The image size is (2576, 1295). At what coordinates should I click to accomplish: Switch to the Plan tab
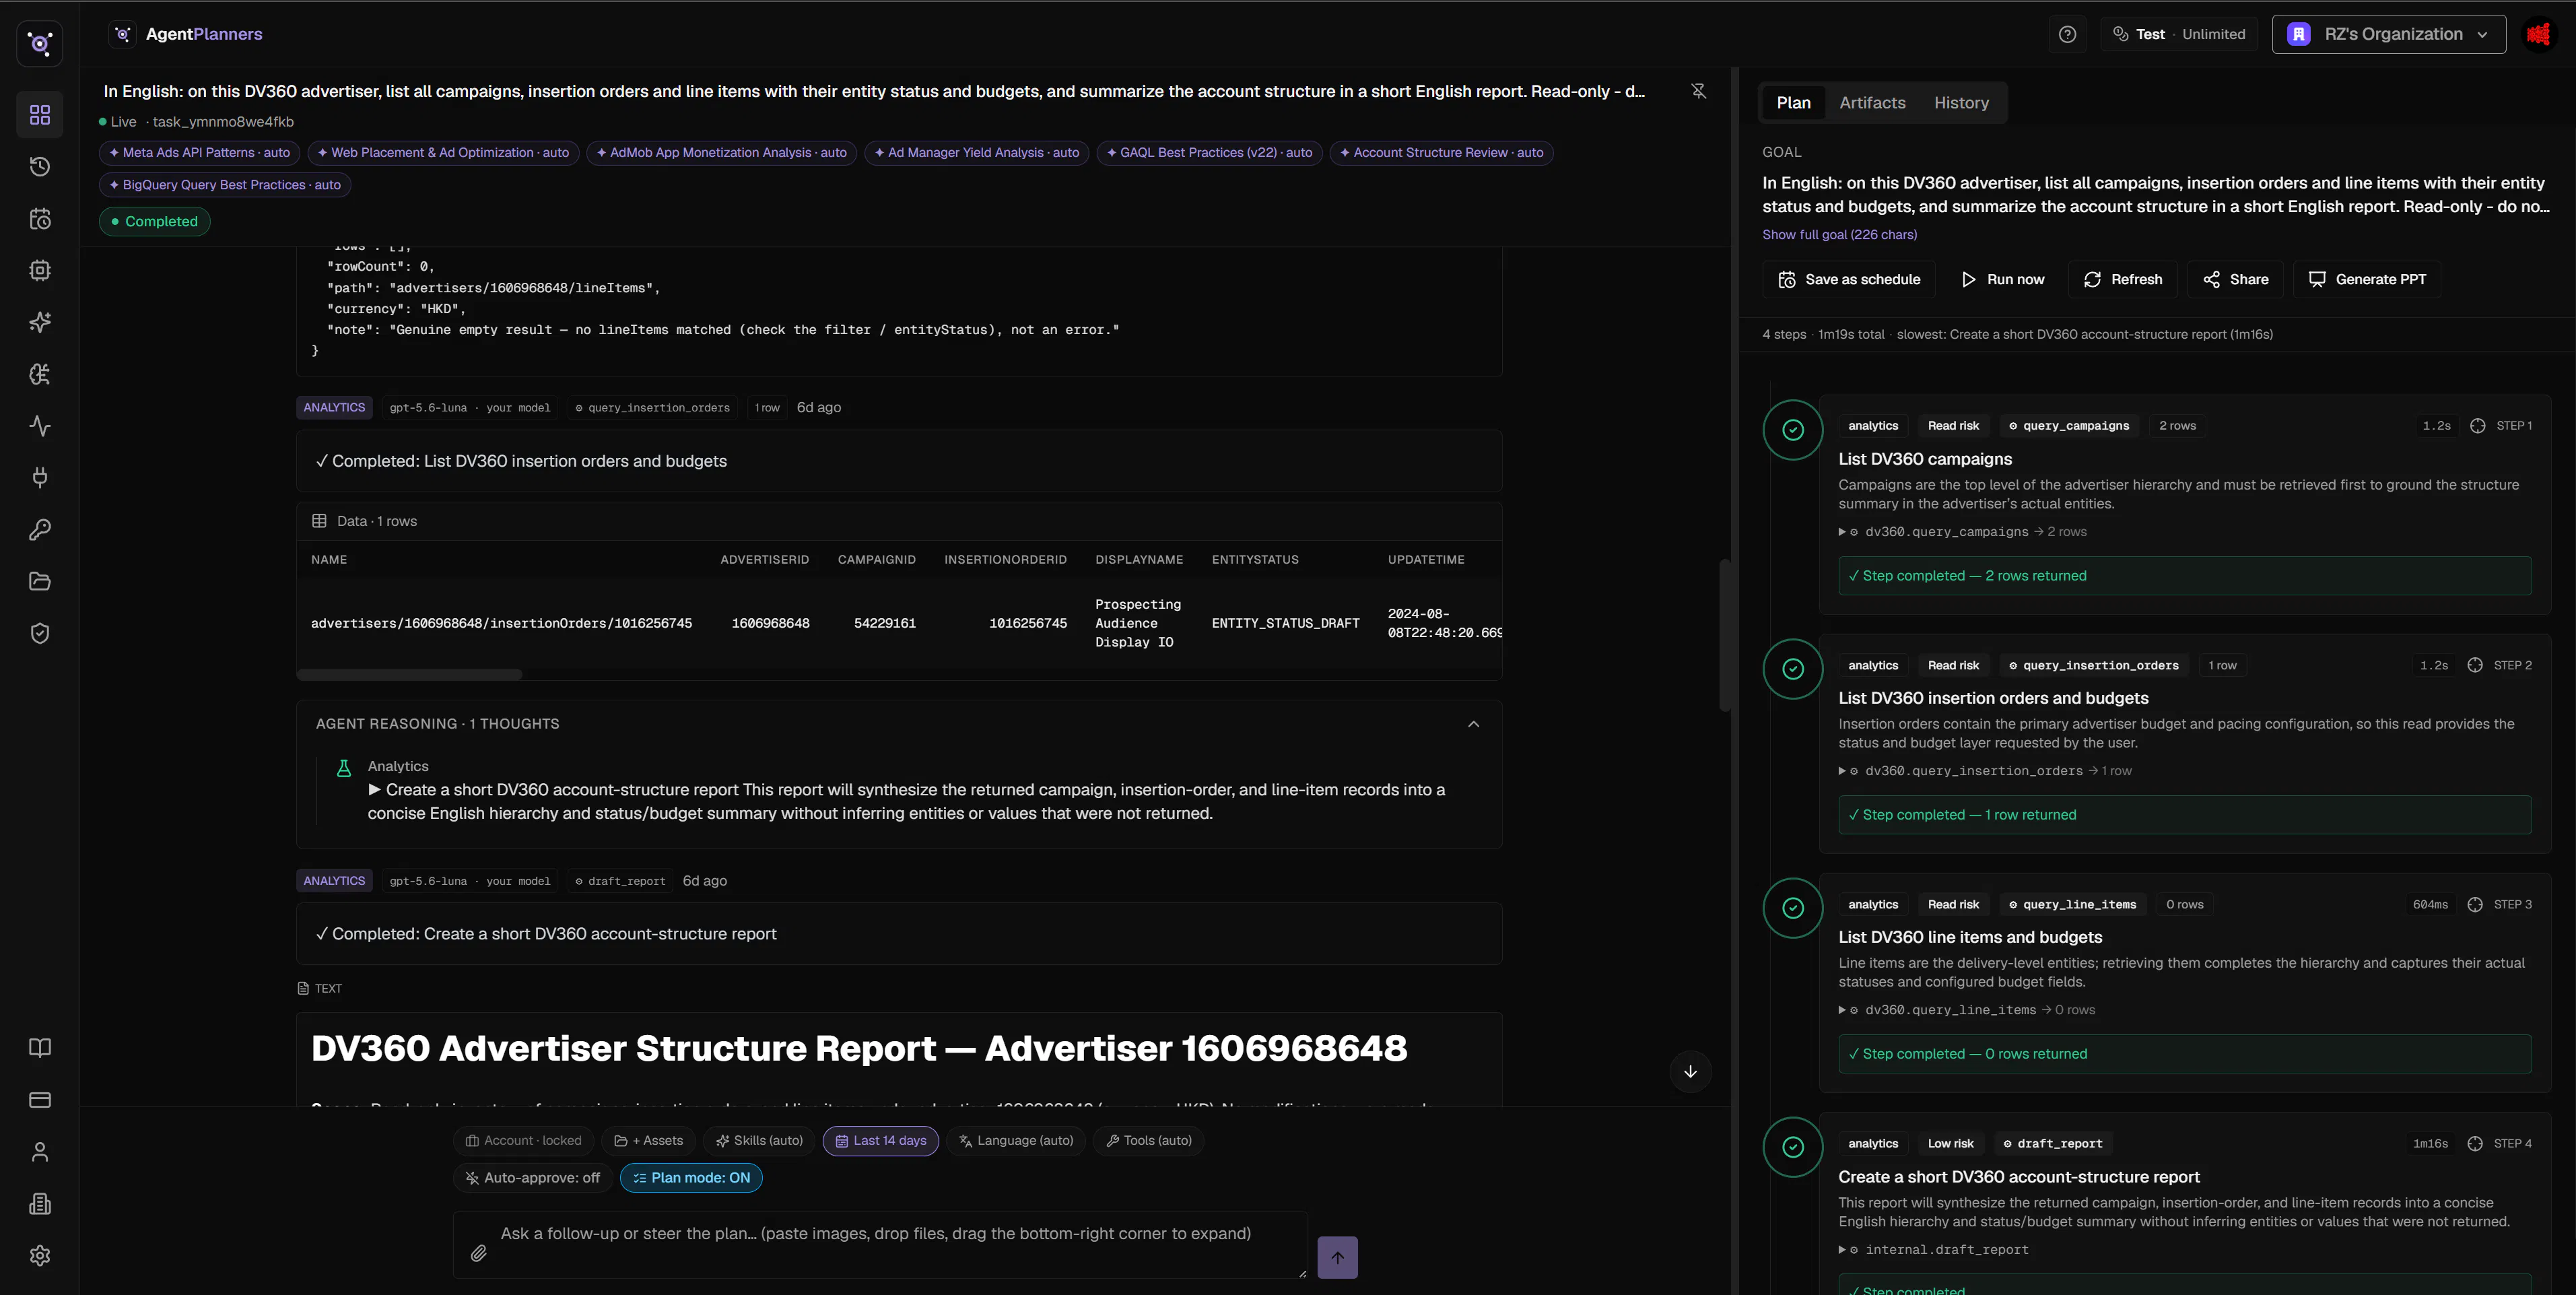tap(1793, 103)
